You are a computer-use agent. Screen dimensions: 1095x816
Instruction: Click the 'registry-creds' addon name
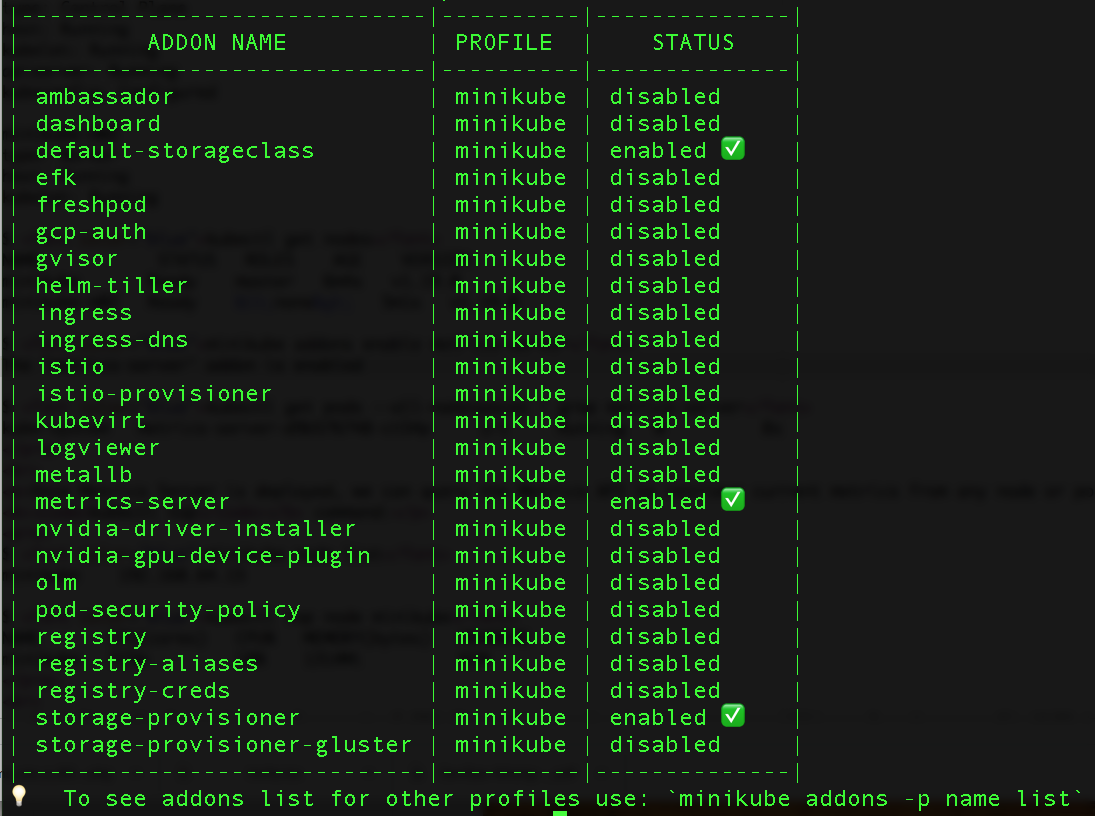[133, 691]
